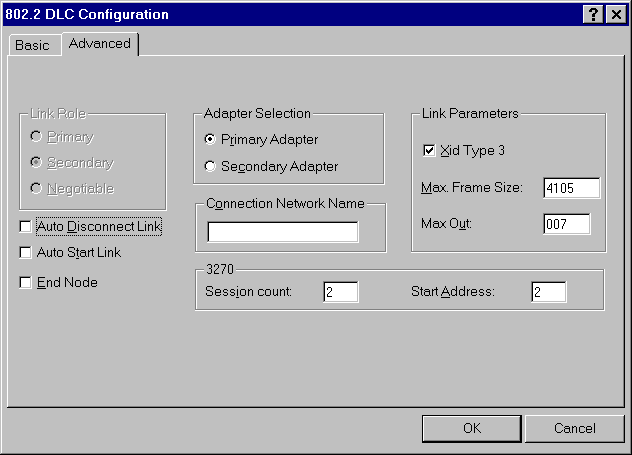This screenshot has width=632, height=455.
Task: Select the Primary Link Role radio button
Action: [x=36, y=137]
